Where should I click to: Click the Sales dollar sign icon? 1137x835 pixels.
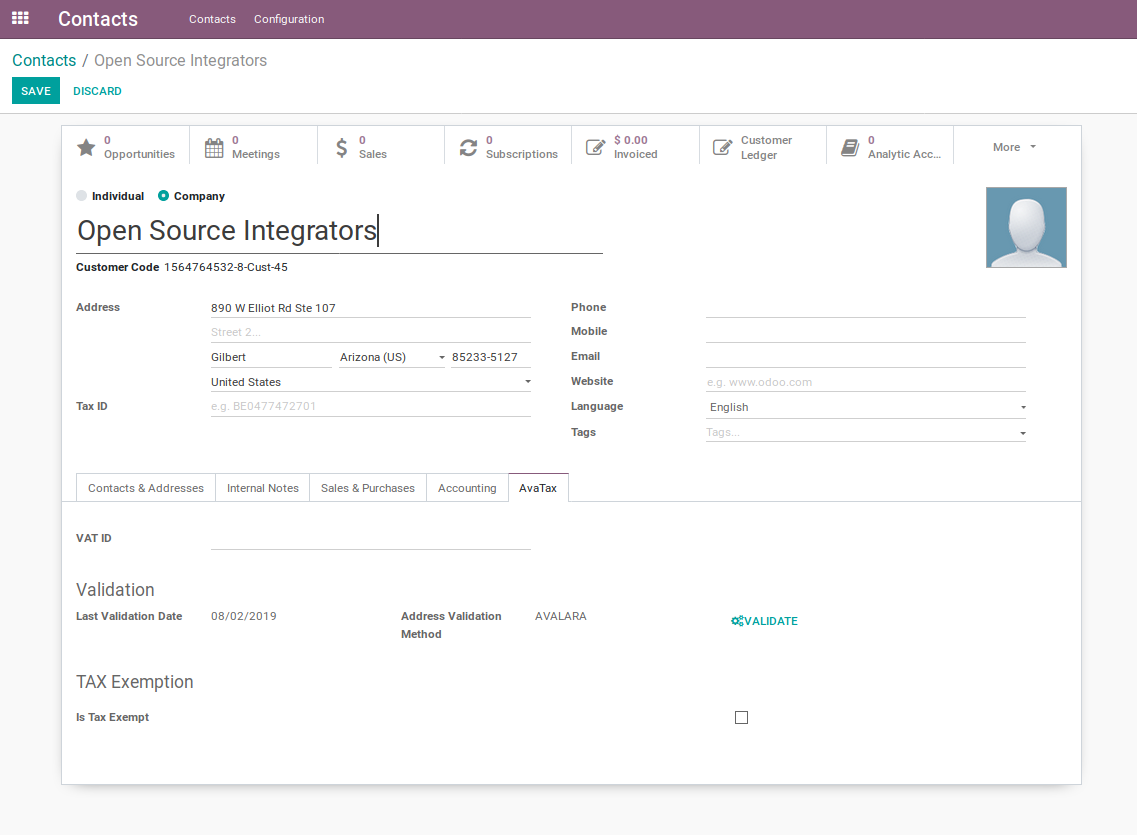pos(342,147)
